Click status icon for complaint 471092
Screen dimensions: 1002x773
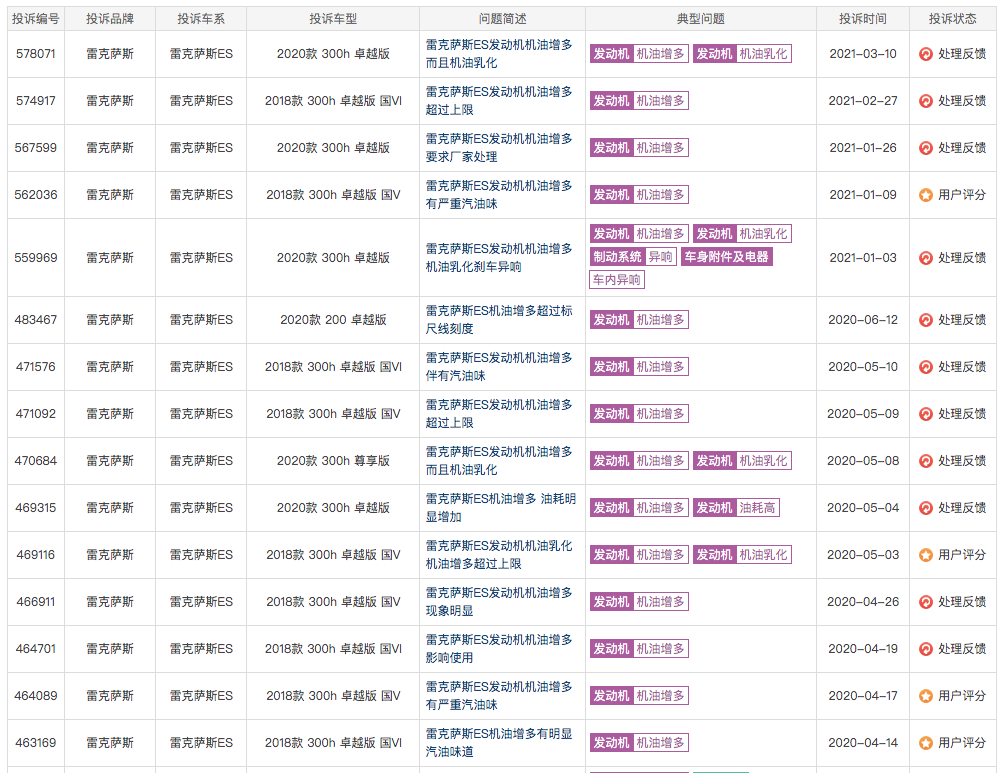click(925, 414)
